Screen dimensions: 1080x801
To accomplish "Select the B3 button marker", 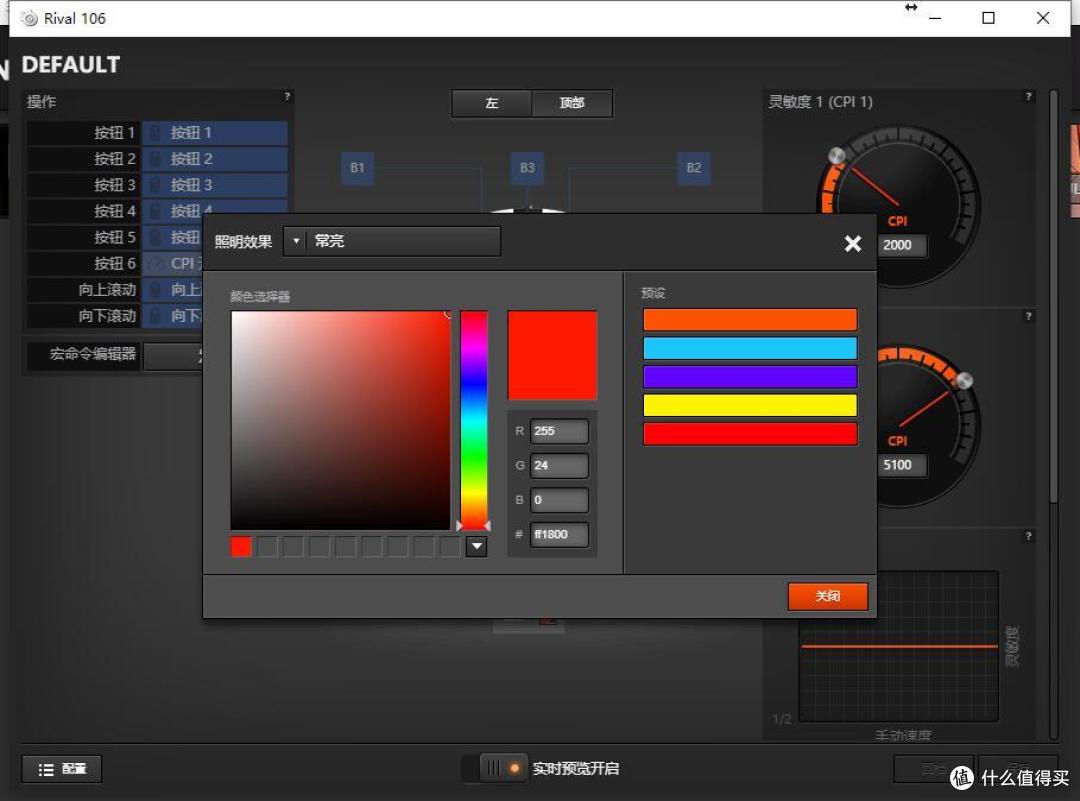I will (528, 168).
